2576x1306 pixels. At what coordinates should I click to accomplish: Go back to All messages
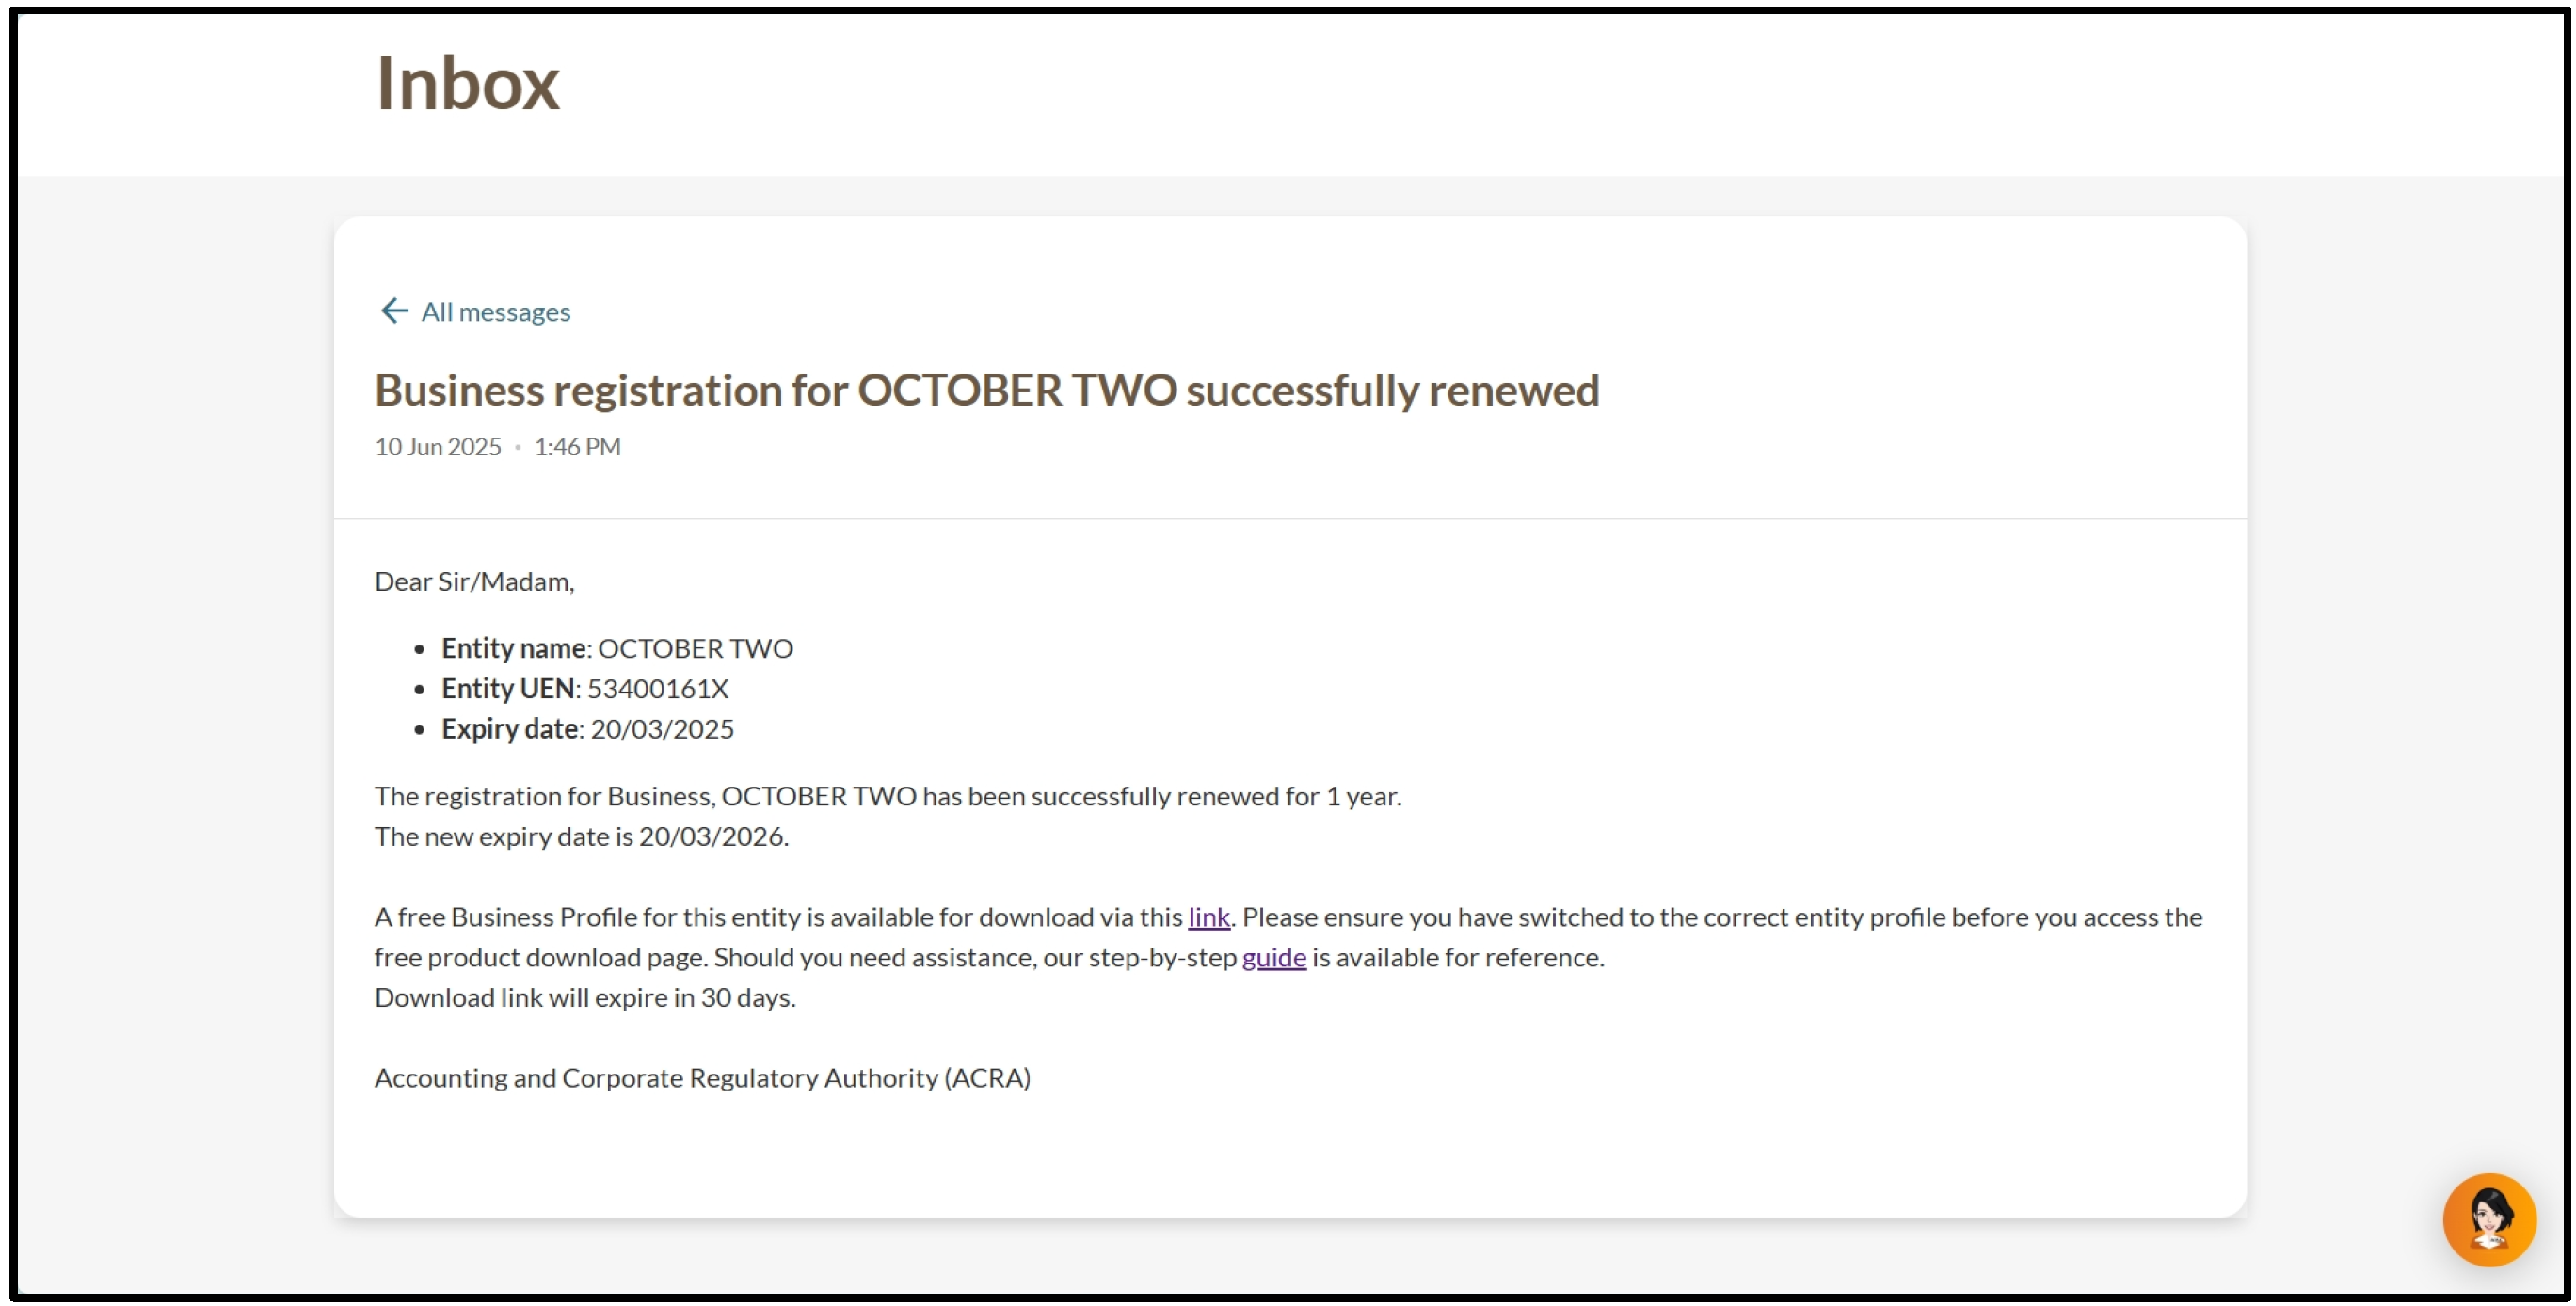[x=495, y=312]
